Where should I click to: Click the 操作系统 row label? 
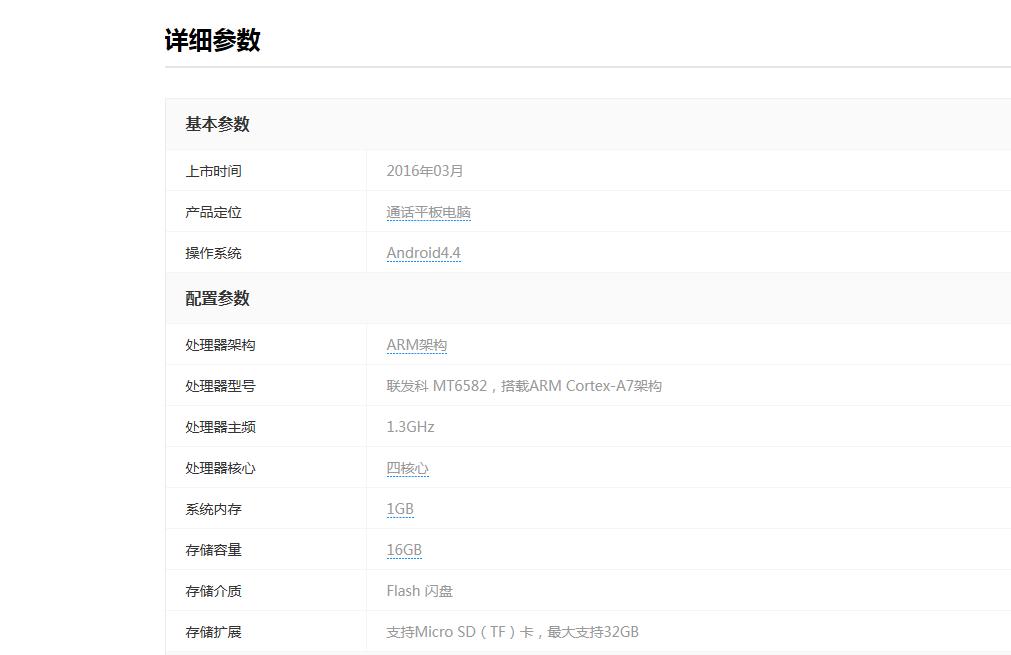[x=212, y=252]
